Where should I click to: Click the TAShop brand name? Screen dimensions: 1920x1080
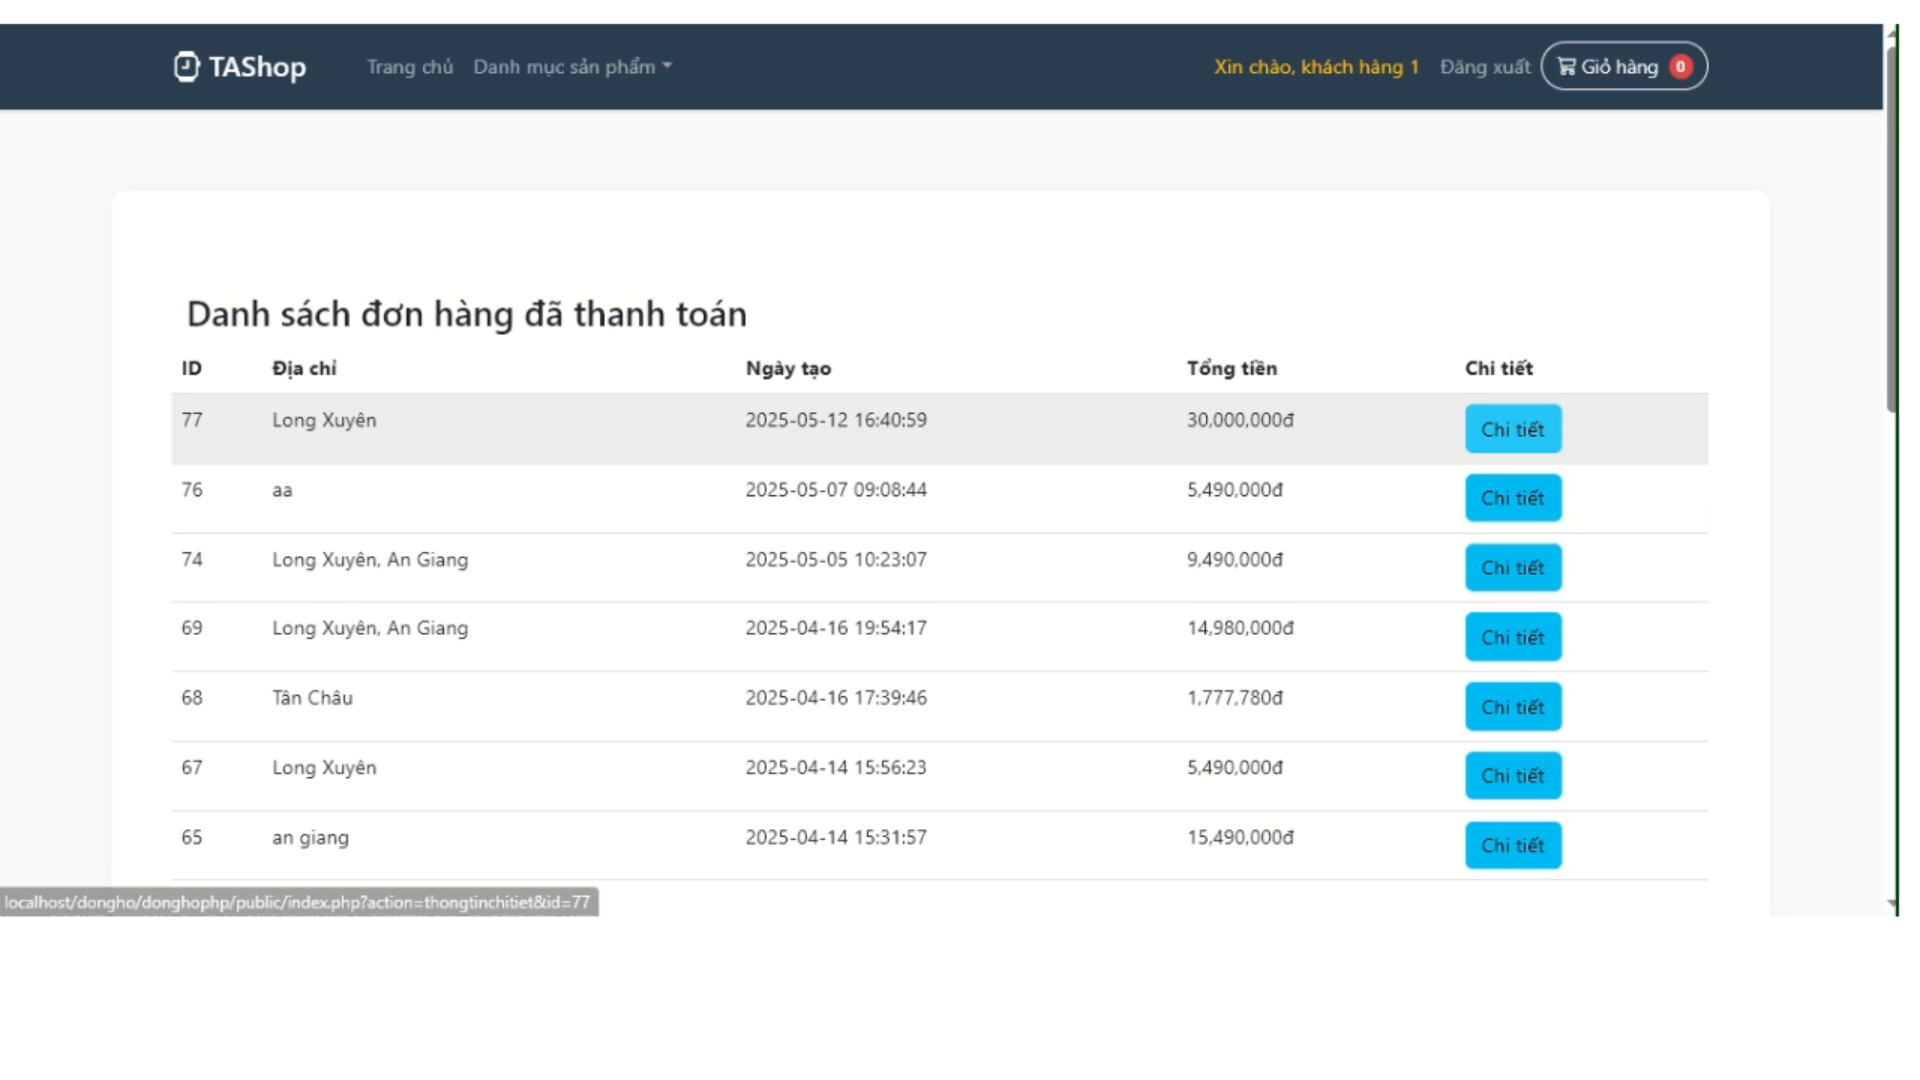[x=257, y=67]
